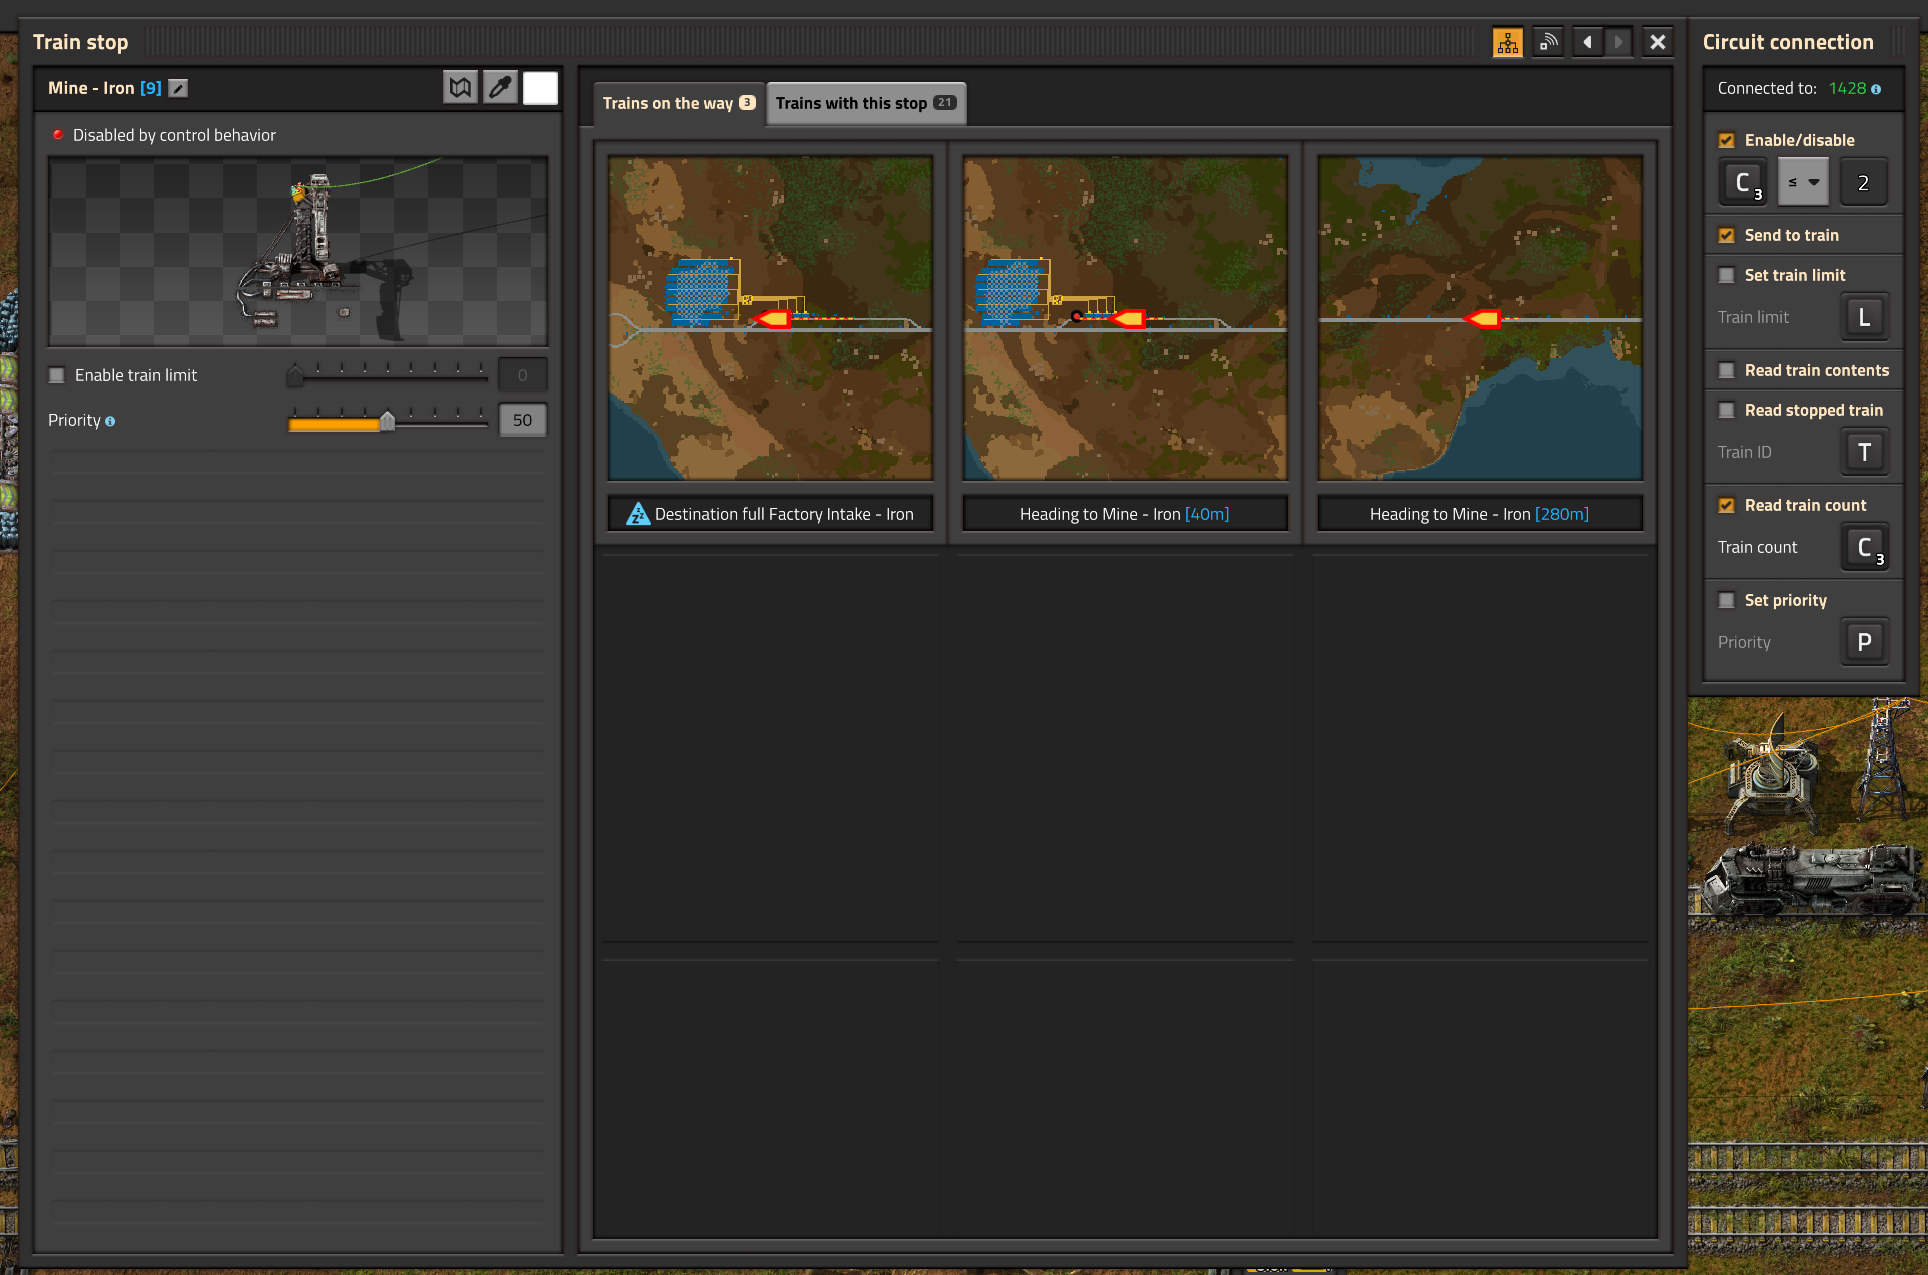The height and width of the screenshot is (1275, 1928).
Task: Click the circuit network ID info icon
Action: [1876, 89]
